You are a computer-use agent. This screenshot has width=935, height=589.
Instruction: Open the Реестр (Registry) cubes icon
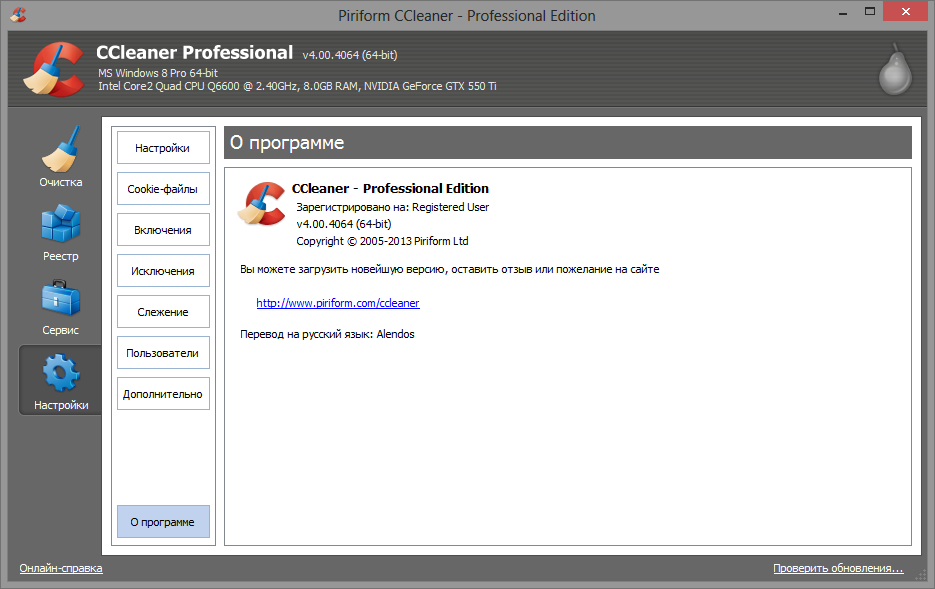60,225
